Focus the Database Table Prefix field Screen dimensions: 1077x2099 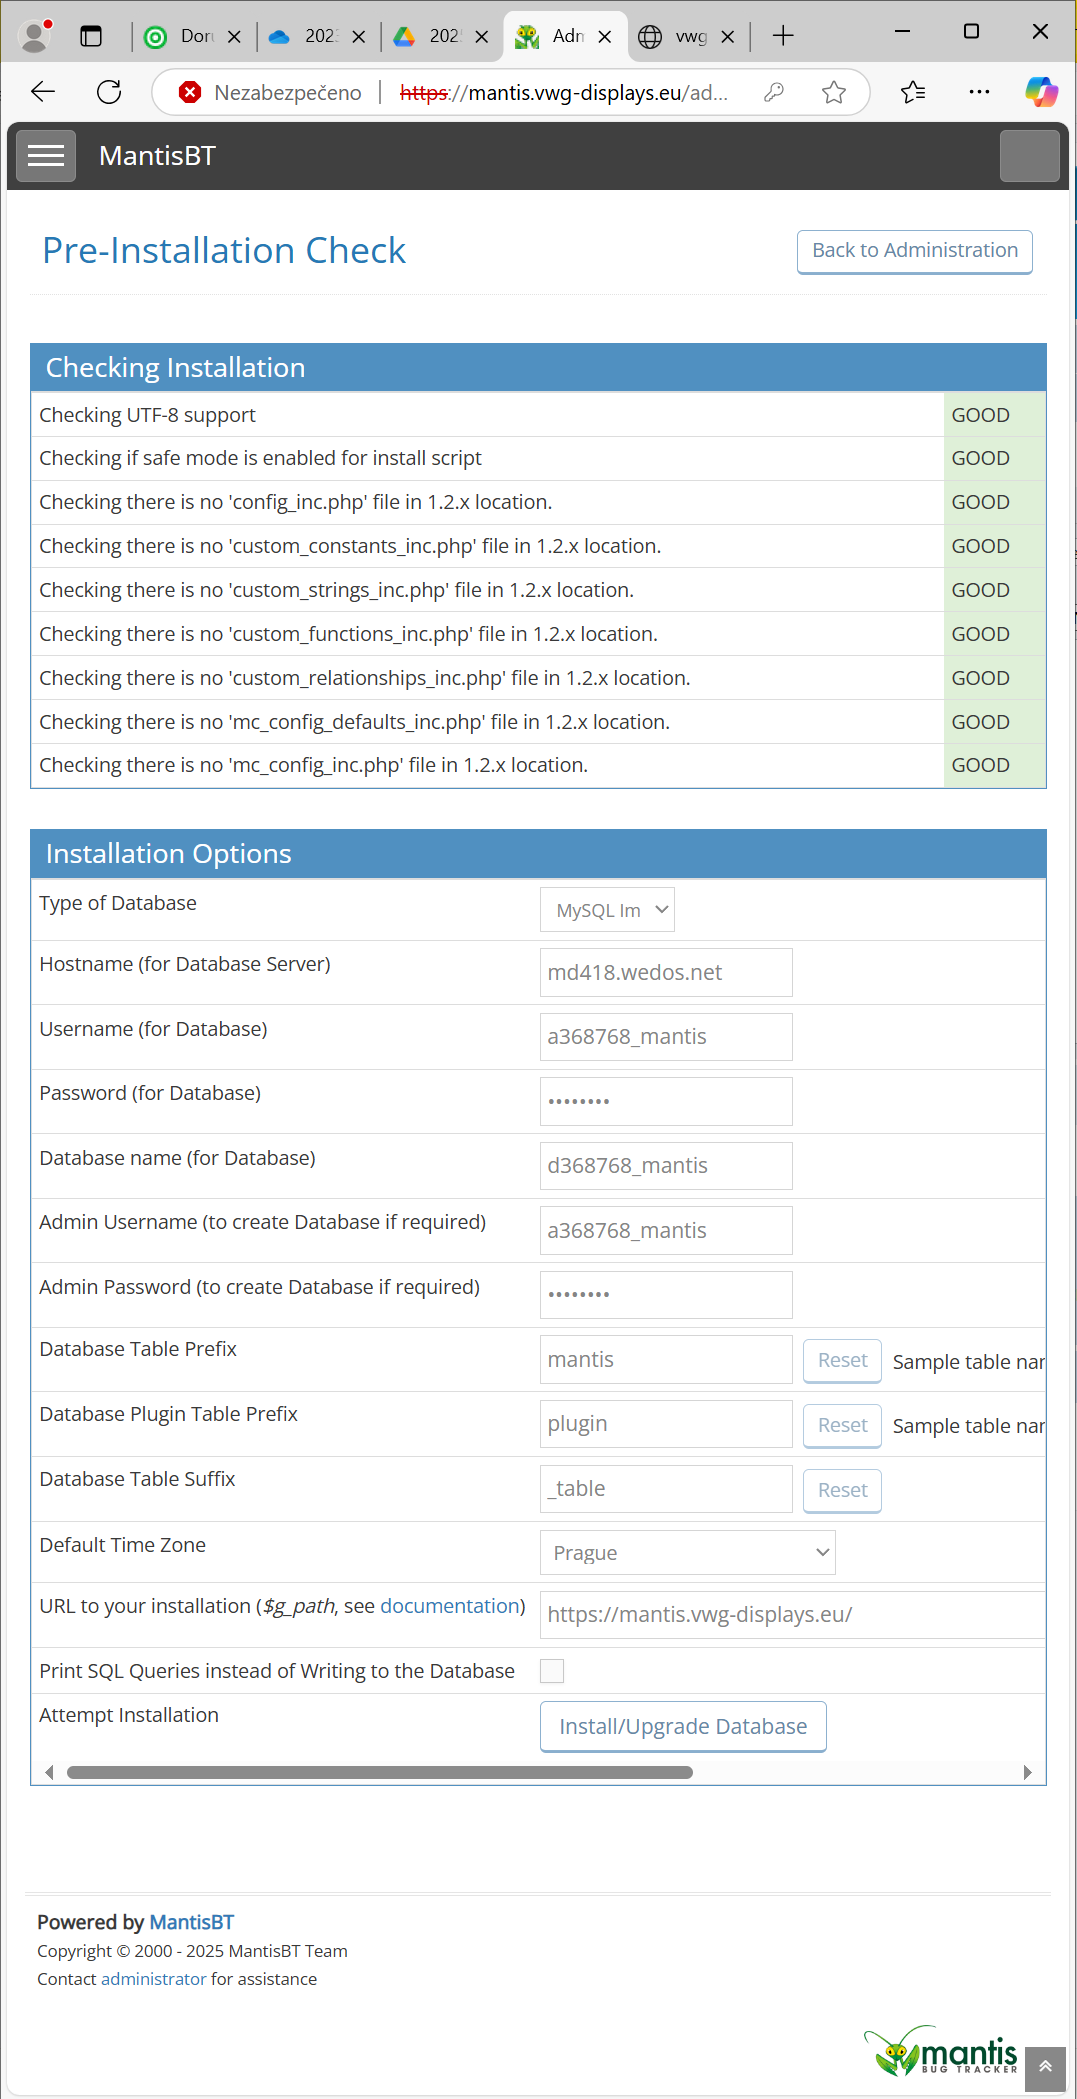click(666, 1360)
